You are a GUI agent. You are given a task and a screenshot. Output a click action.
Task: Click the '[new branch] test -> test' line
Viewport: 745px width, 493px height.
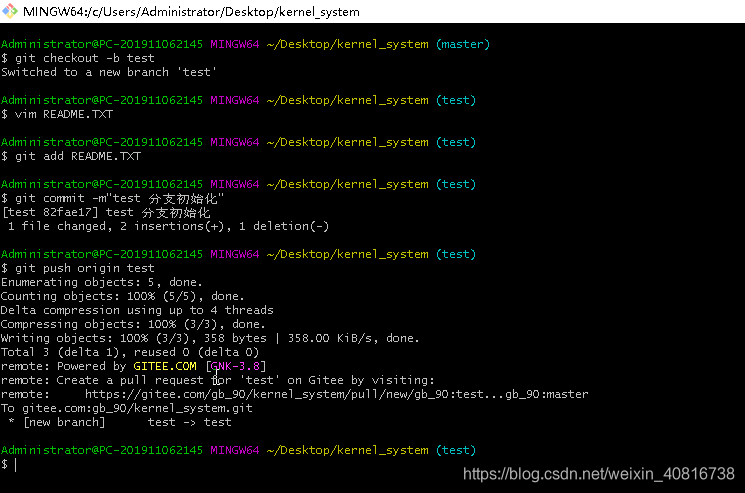120,422
